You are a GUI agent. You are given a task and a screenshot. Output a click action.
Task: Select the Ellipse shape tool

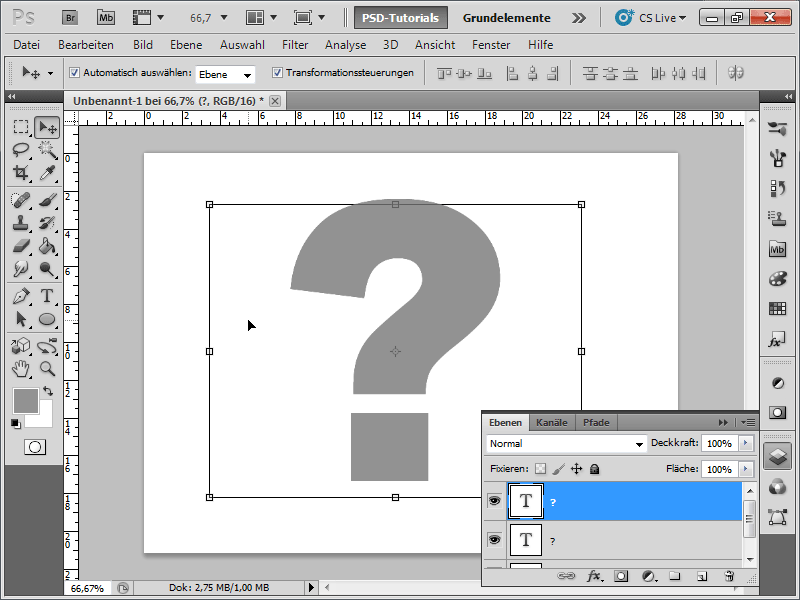[47, 319]
